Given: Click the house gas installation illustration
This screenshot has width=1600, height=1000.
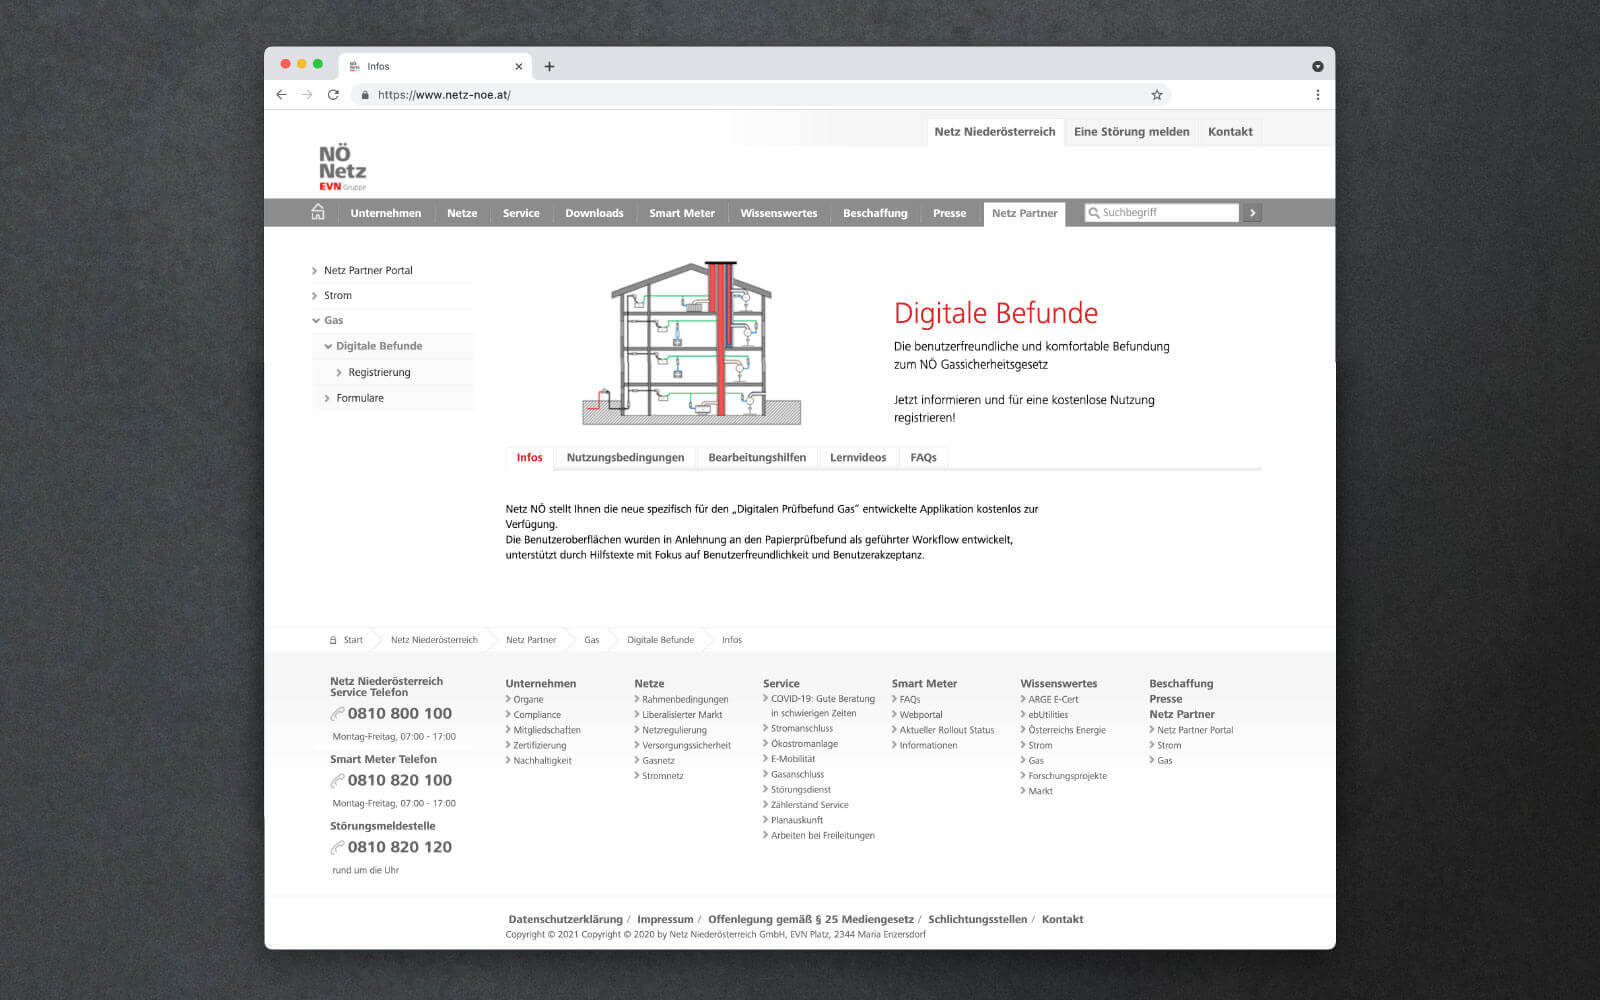Looking at the screenshot, I should click(x=692, y=343).
